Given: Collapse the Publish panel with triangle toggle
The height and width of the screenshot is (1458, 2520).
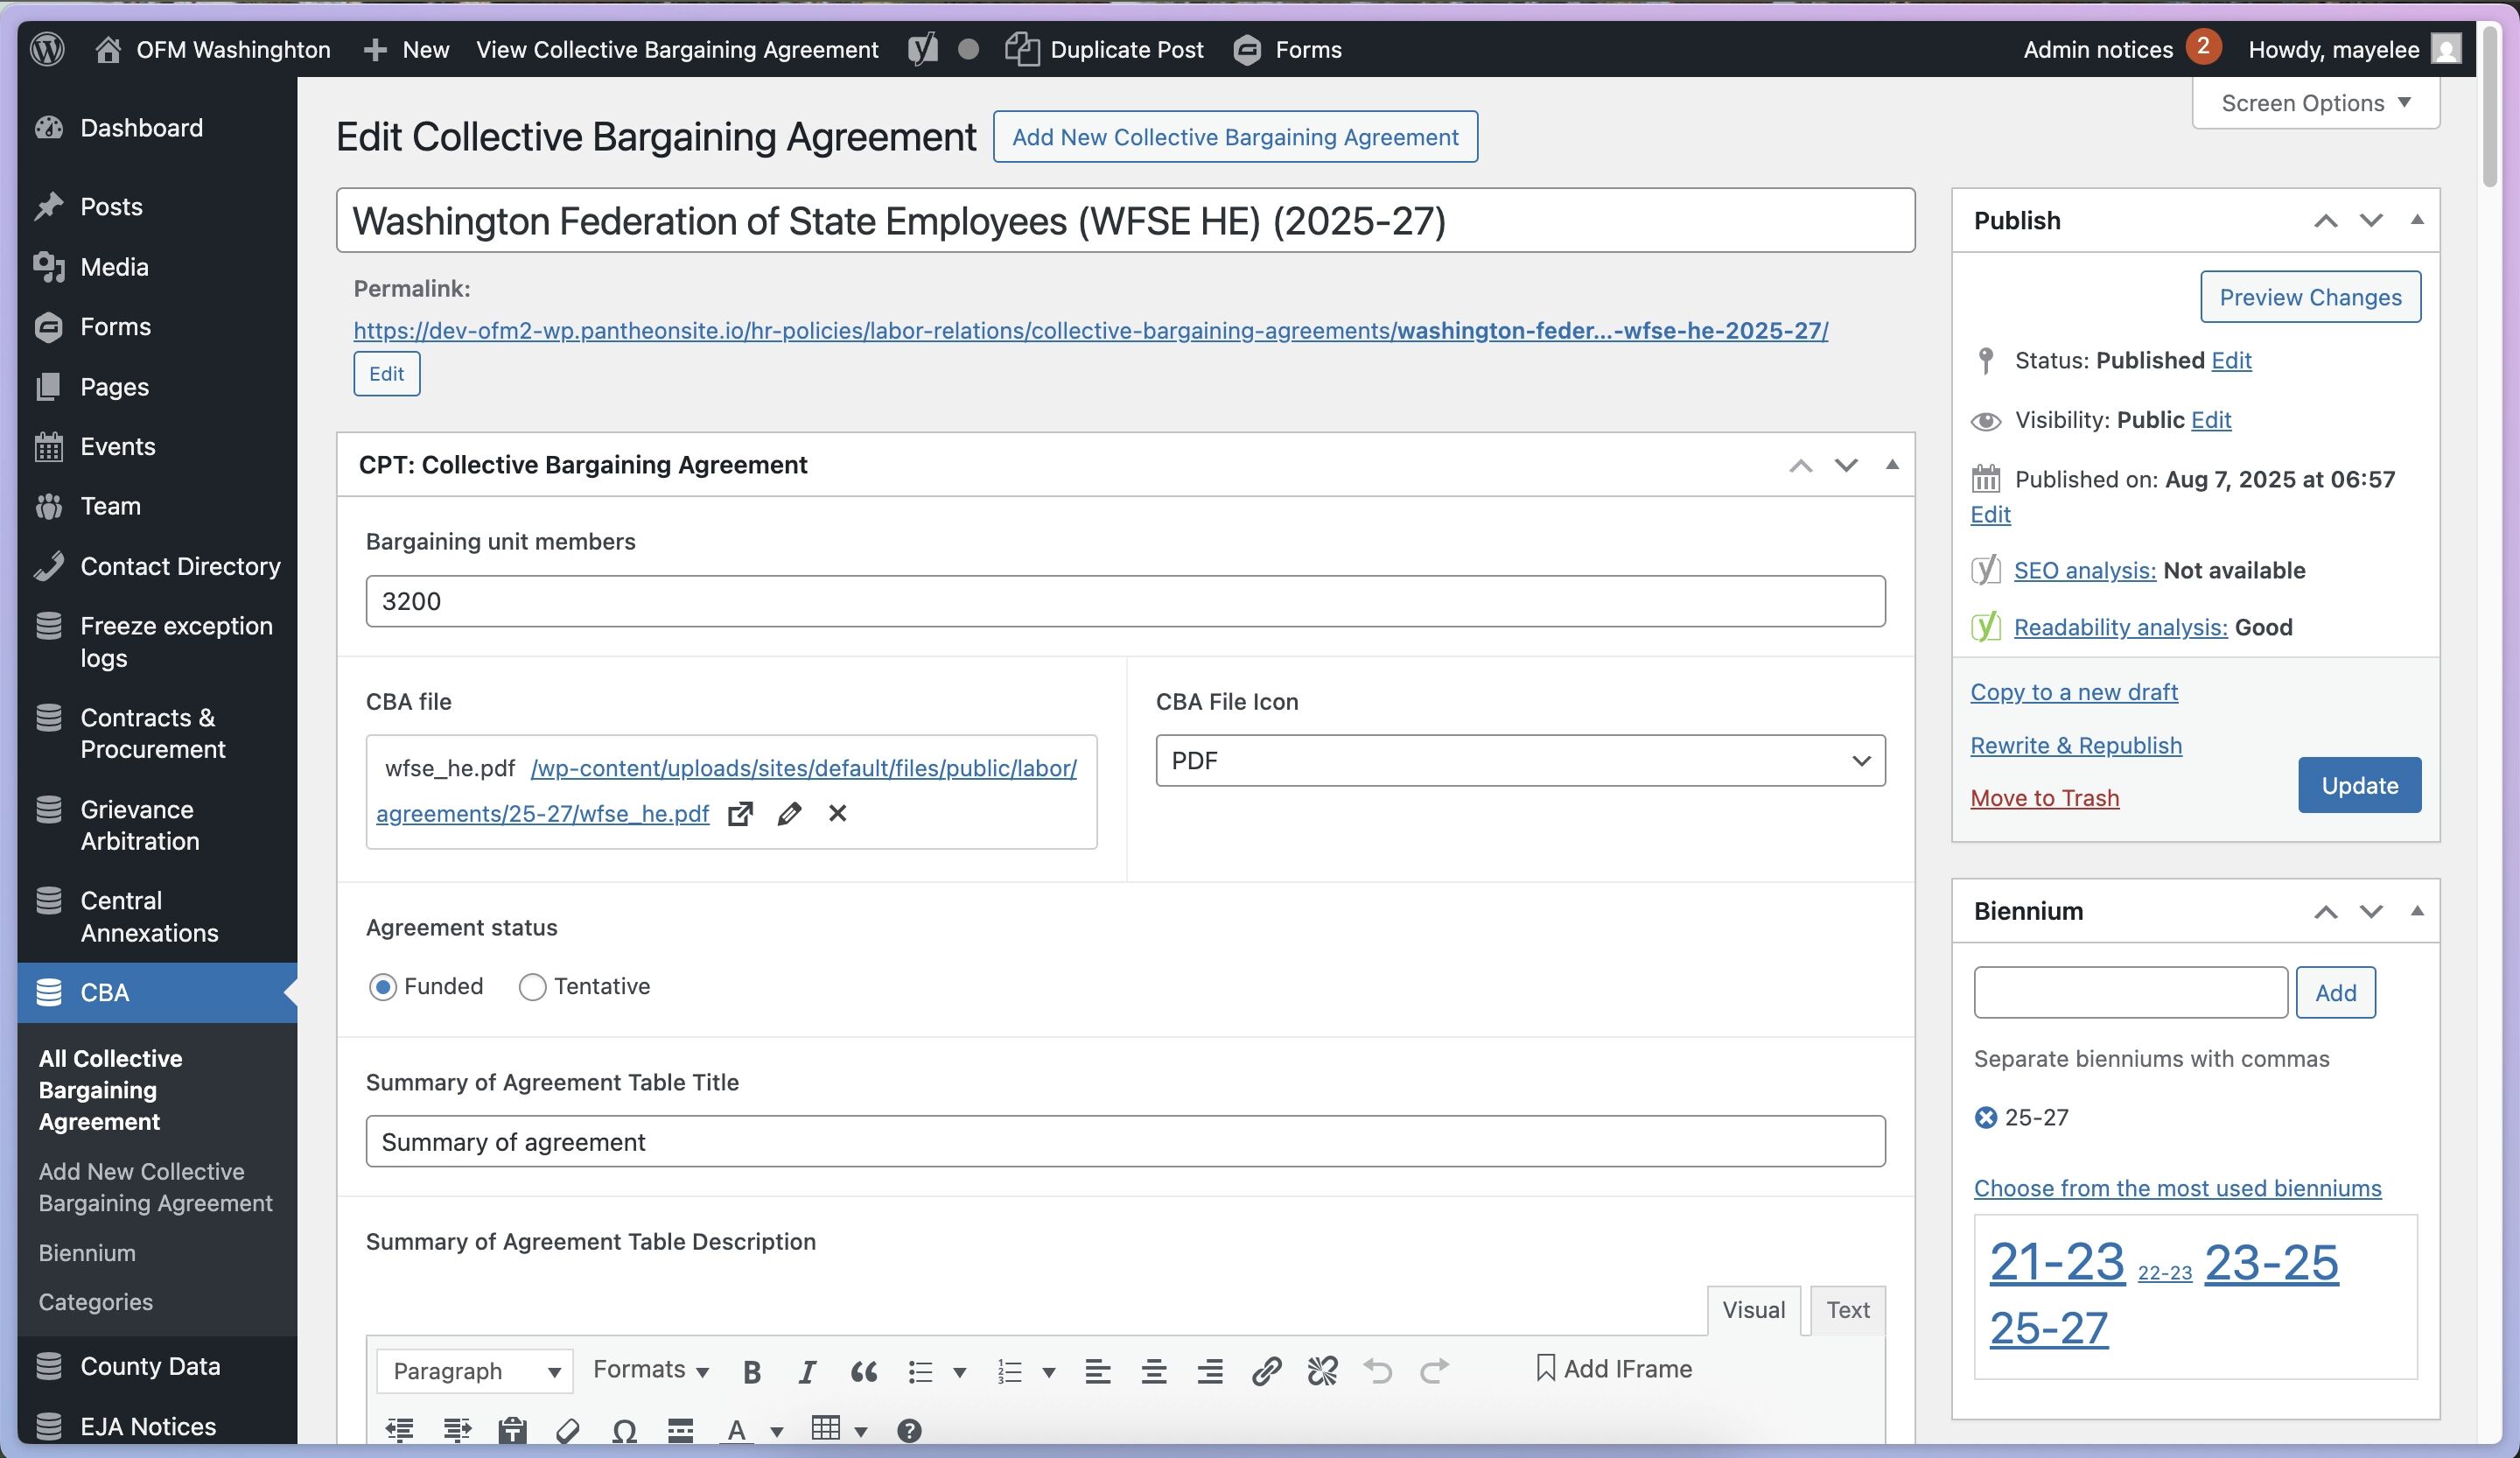Looking at the screenshot, I should pos(2416,220).
